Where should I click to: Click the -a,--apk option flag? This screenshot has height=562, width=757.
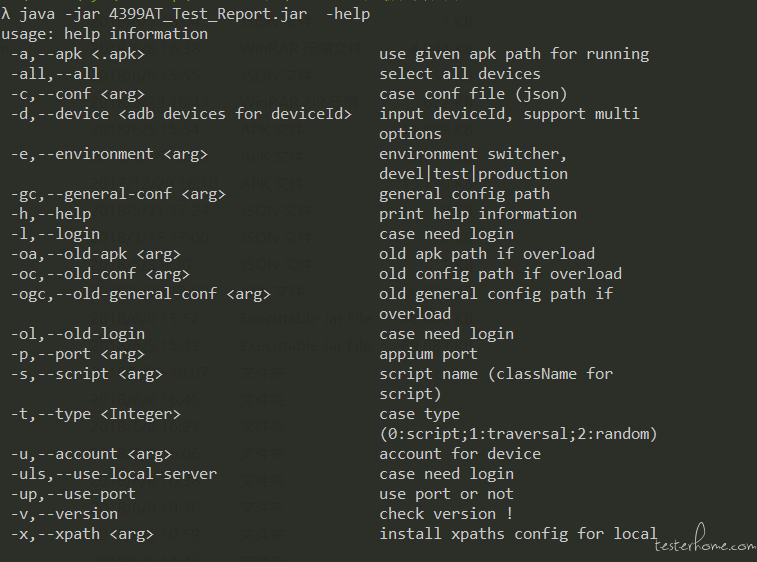[78, 54]
